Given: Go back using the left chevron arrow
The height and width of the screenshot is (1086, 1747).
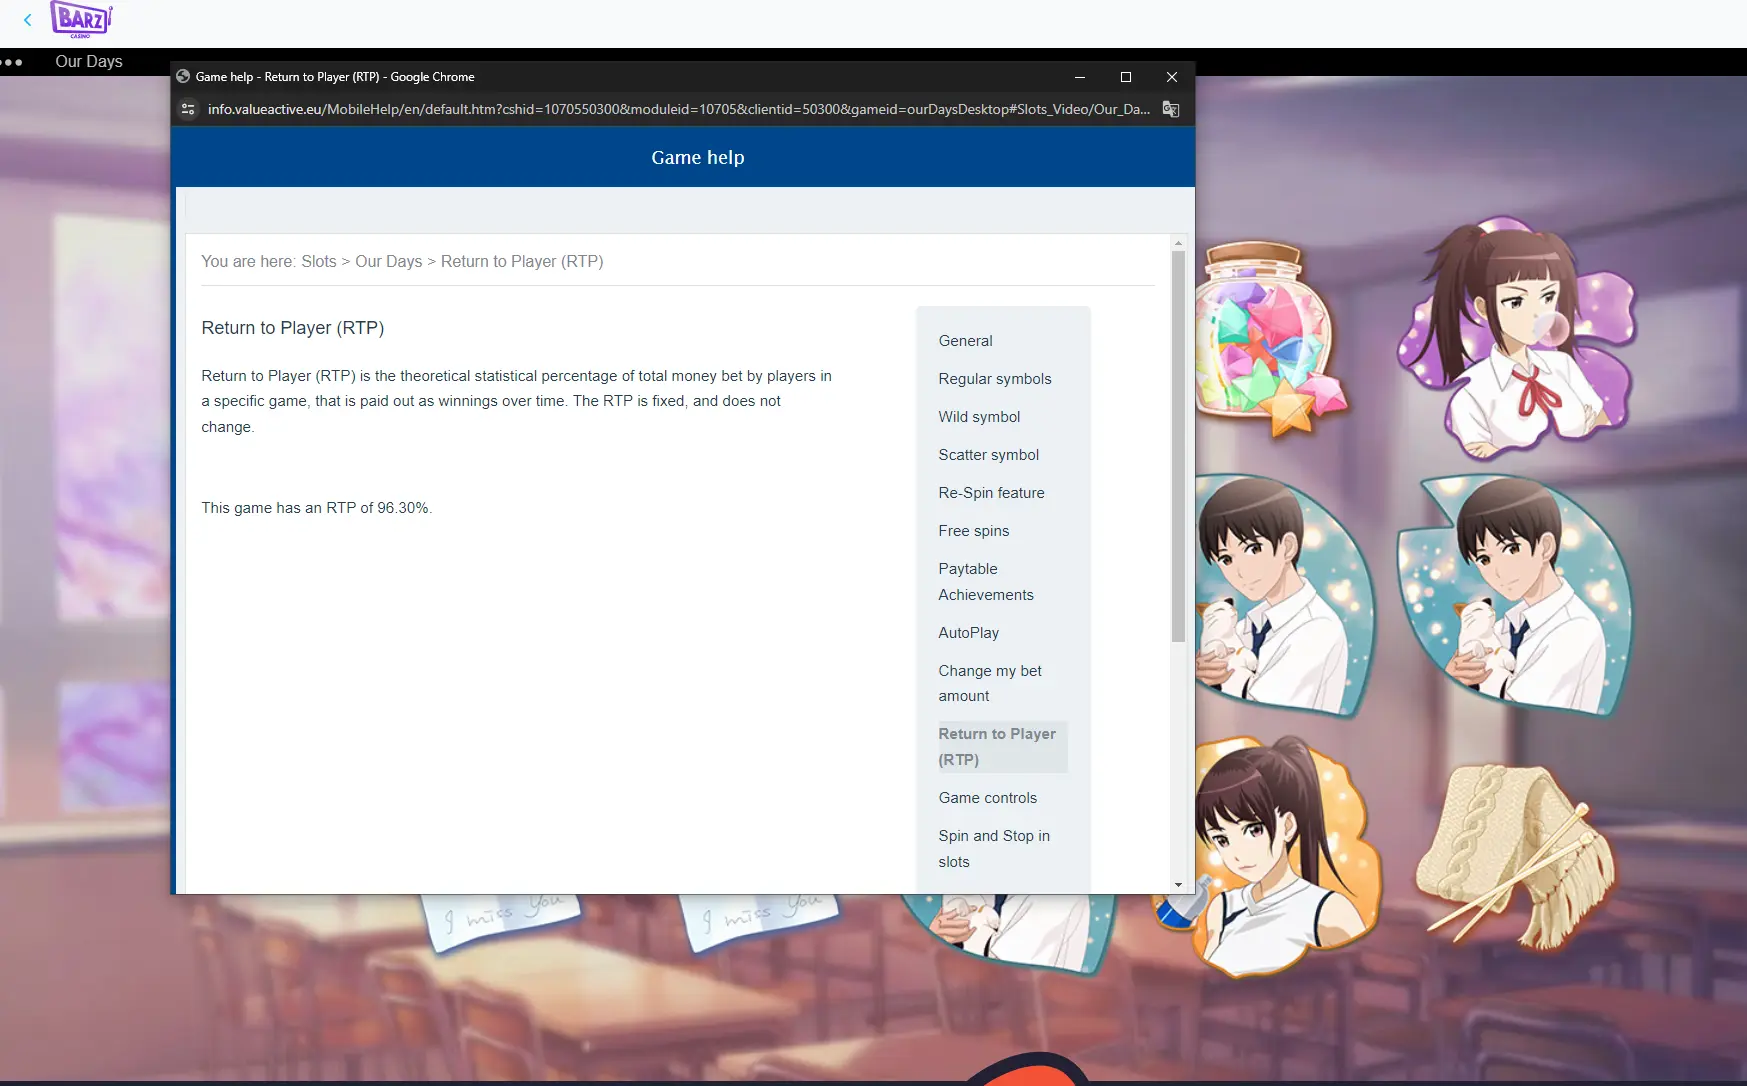Looking at the screenshot, I should [28, 20].
